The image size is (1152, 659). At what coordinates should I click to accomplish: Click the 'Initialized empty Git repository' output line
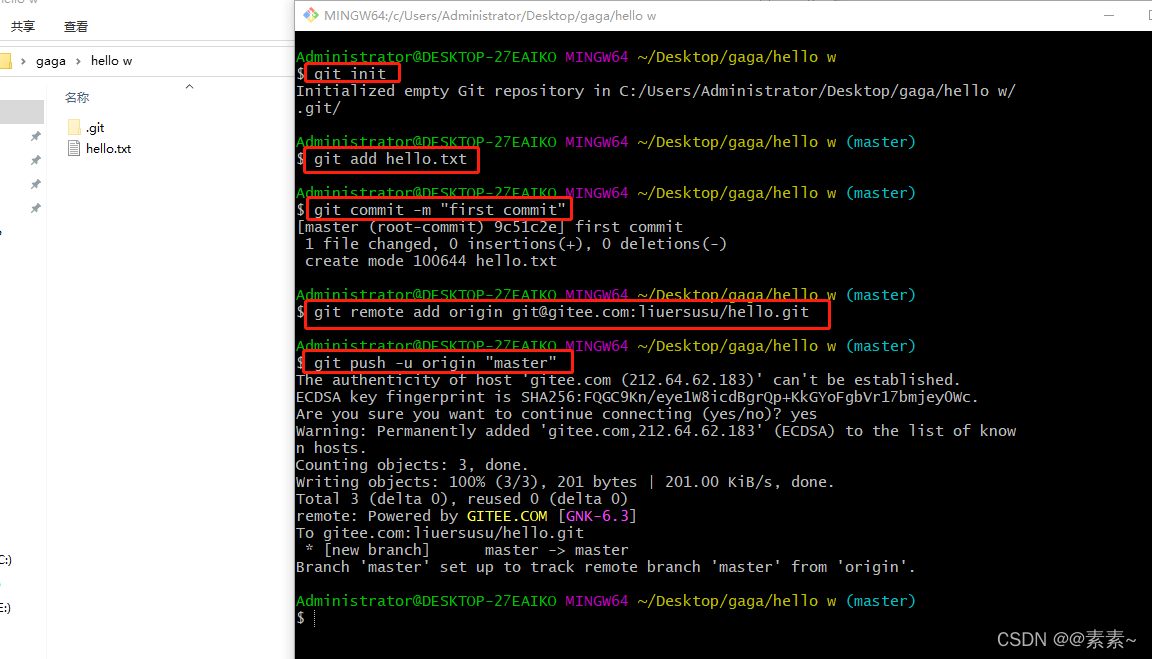point(655,91)
